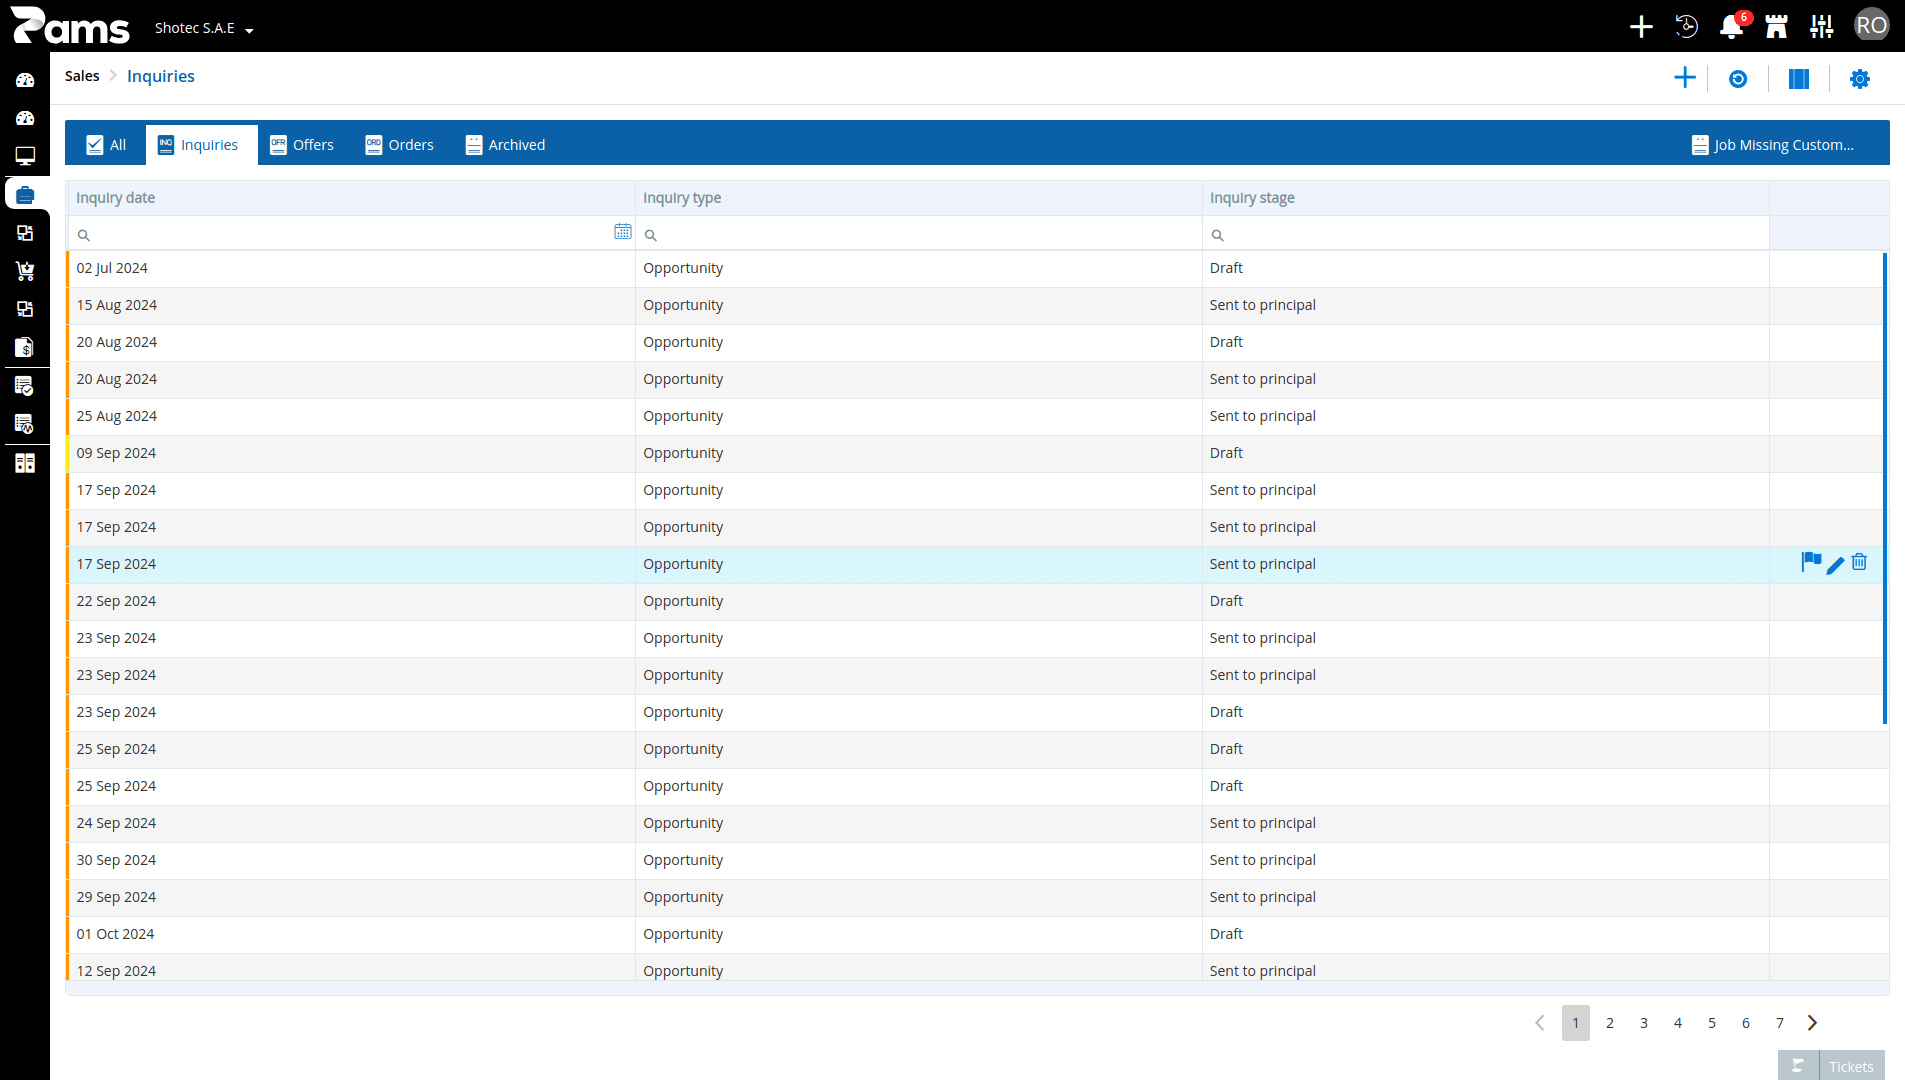Open the history clock icon in the top bar
The height and width of the screenshot is (1080, 1905).
tap(1686, 27)
